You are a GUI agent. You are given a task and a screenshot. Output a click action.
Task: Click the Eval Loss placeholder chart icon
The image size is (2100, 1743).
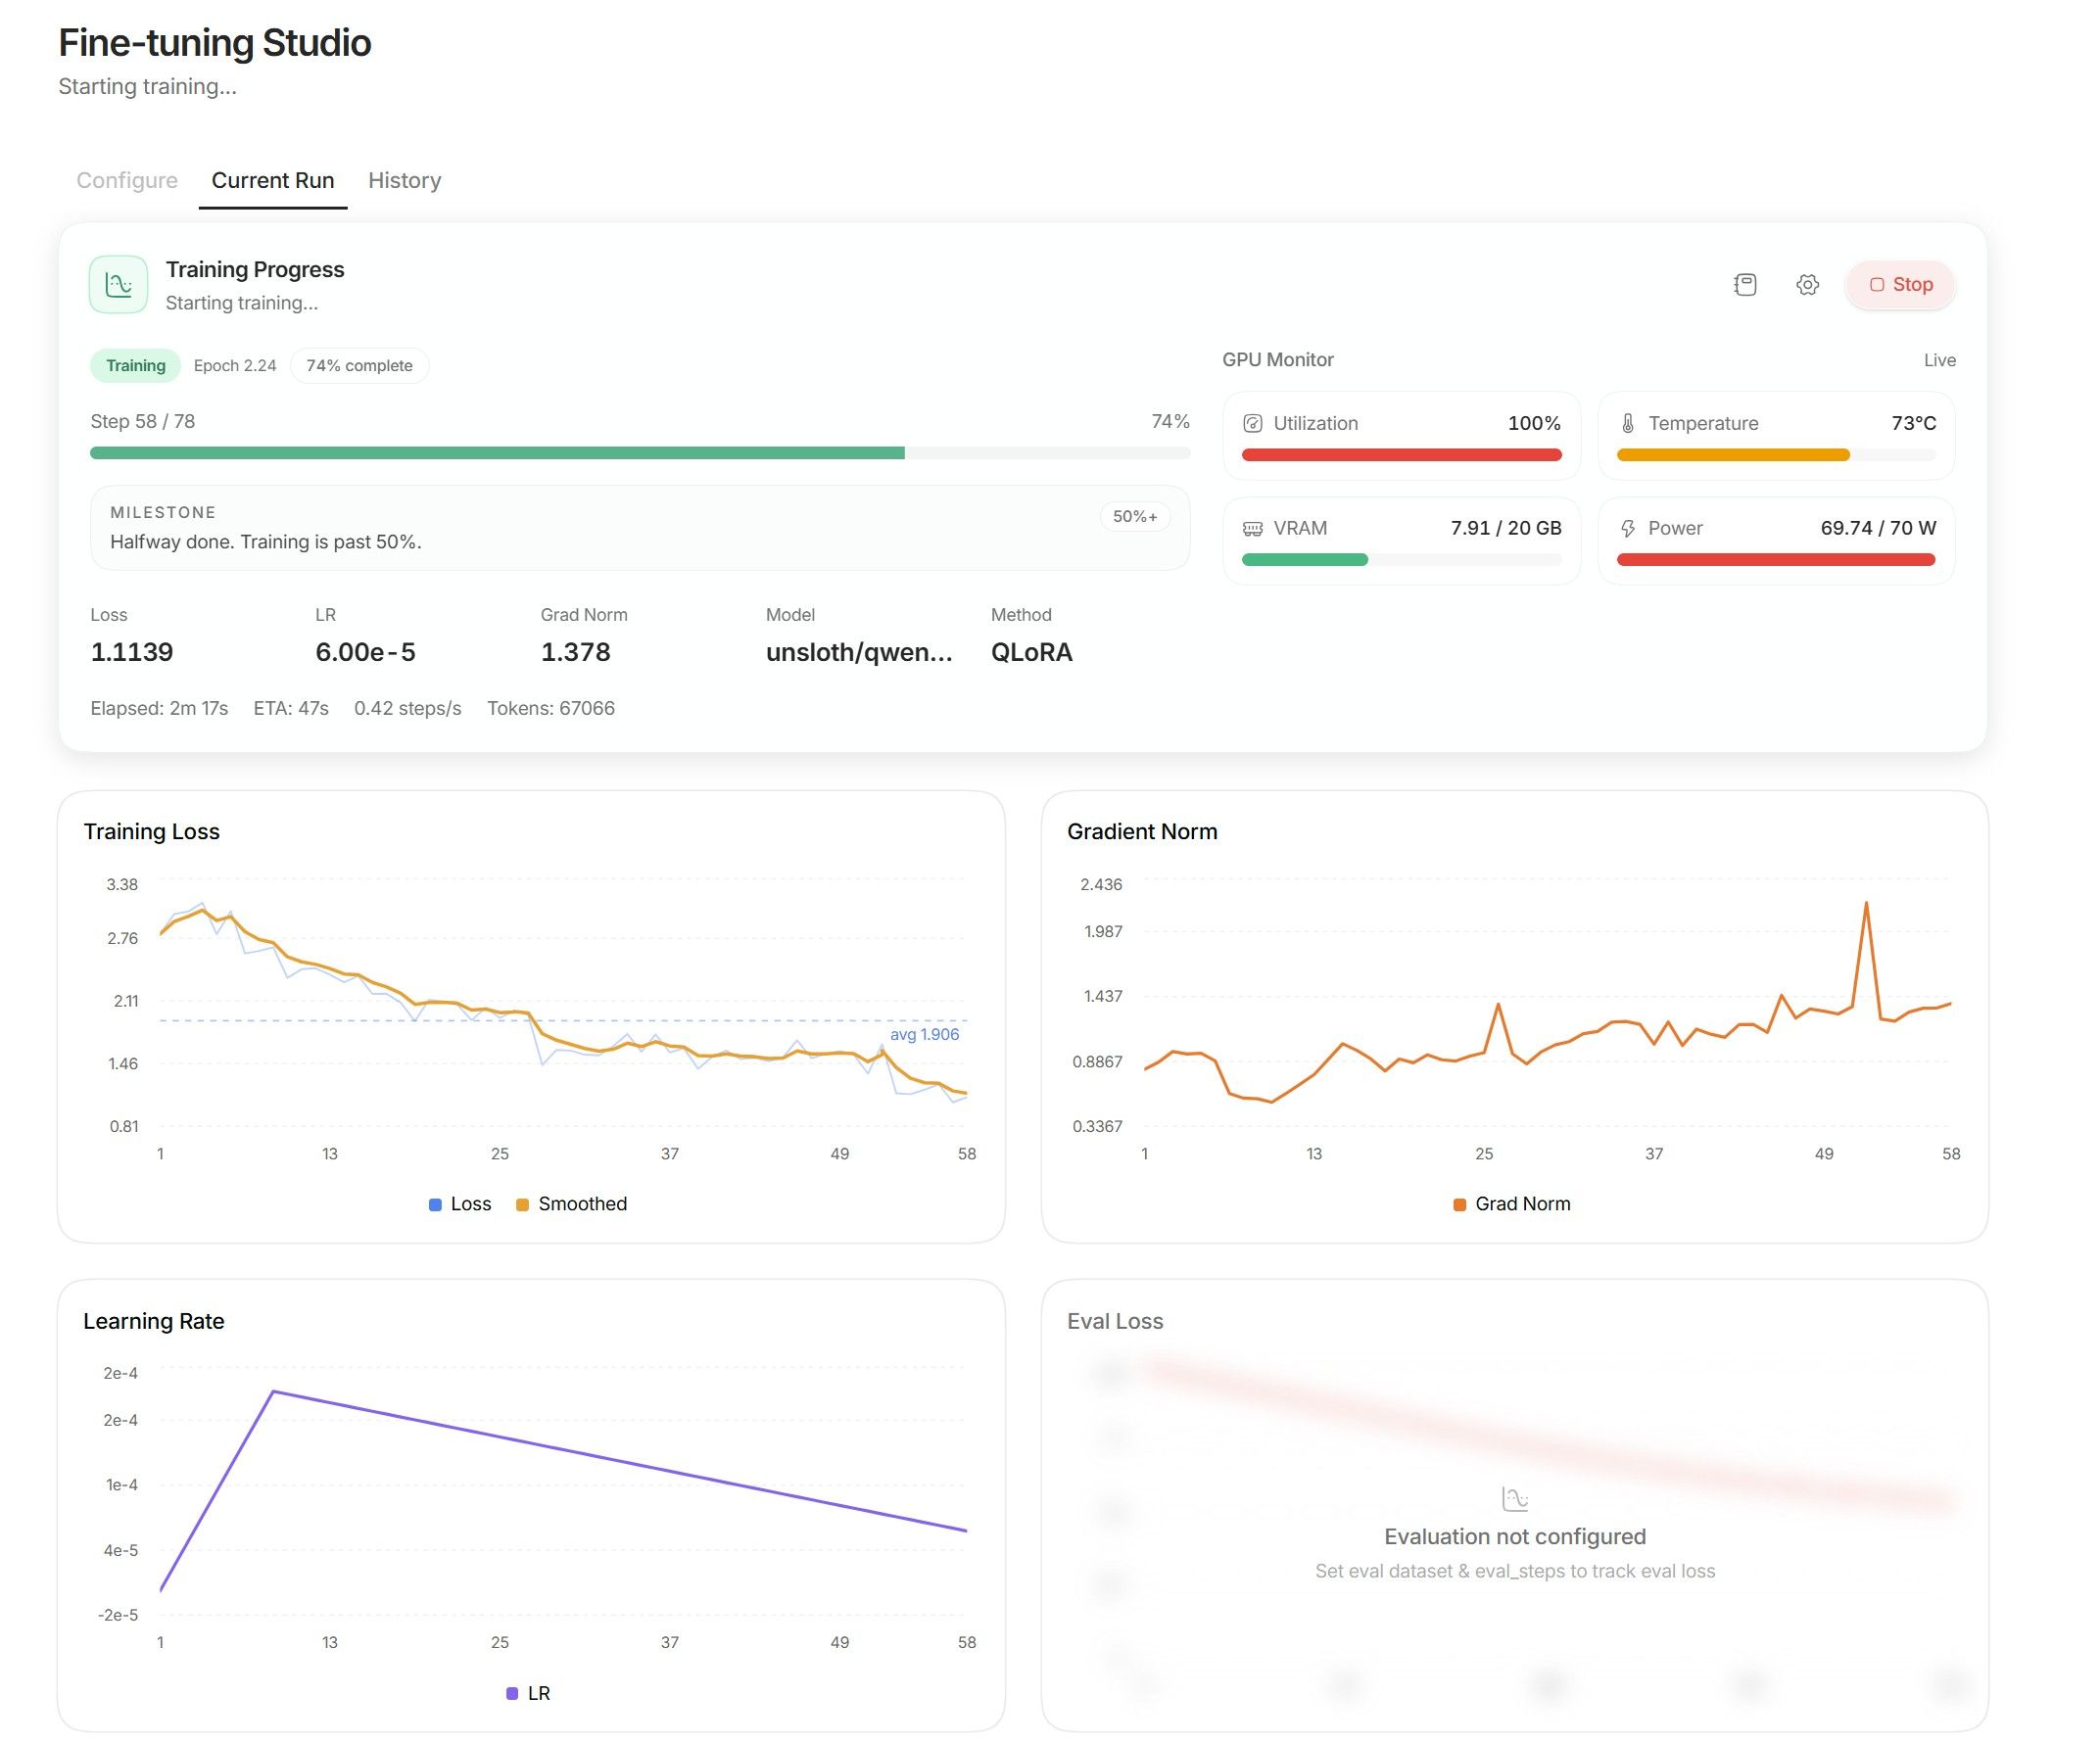(x=1515, y=1499)
